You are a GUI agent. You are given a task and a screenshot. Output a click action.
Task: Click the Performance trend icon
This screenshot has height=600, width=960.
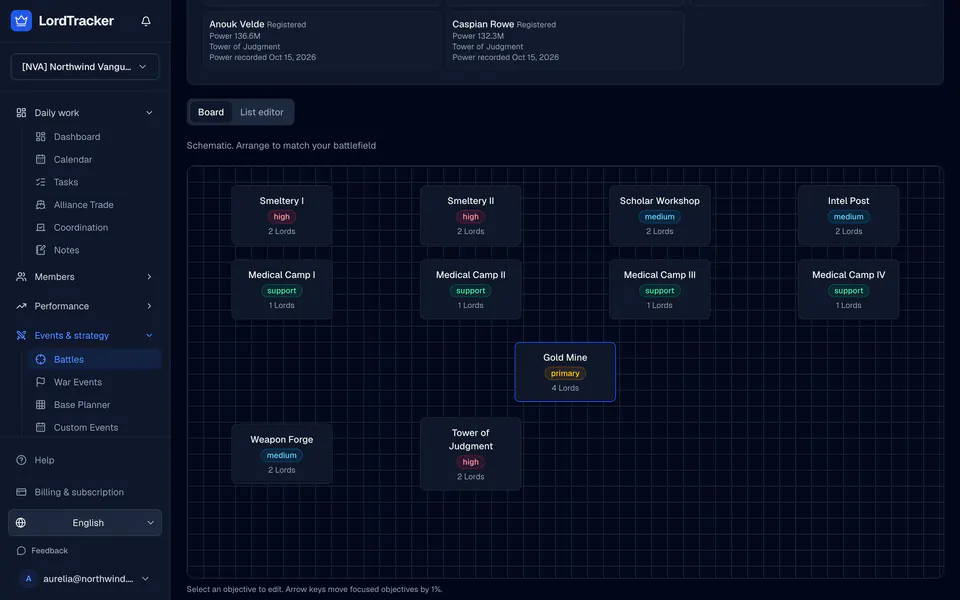coord(21,306)
